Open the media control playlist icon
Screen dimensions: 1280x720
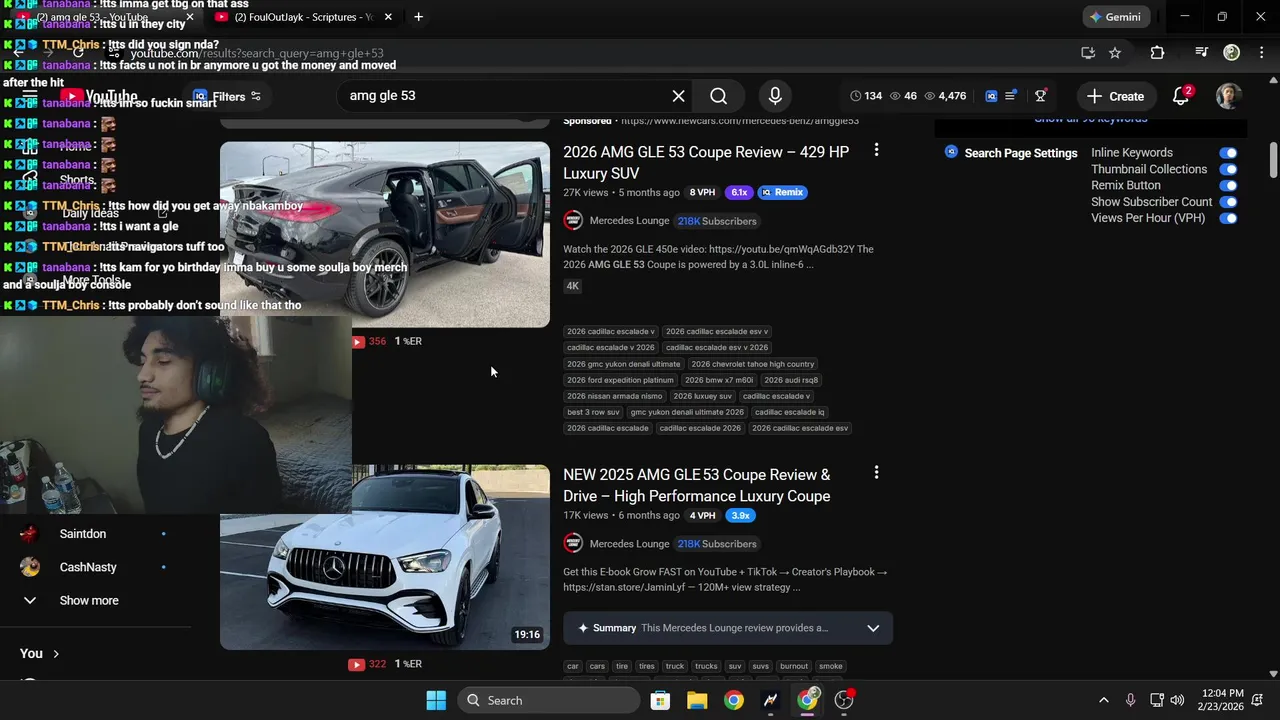tap(1202, 53)
